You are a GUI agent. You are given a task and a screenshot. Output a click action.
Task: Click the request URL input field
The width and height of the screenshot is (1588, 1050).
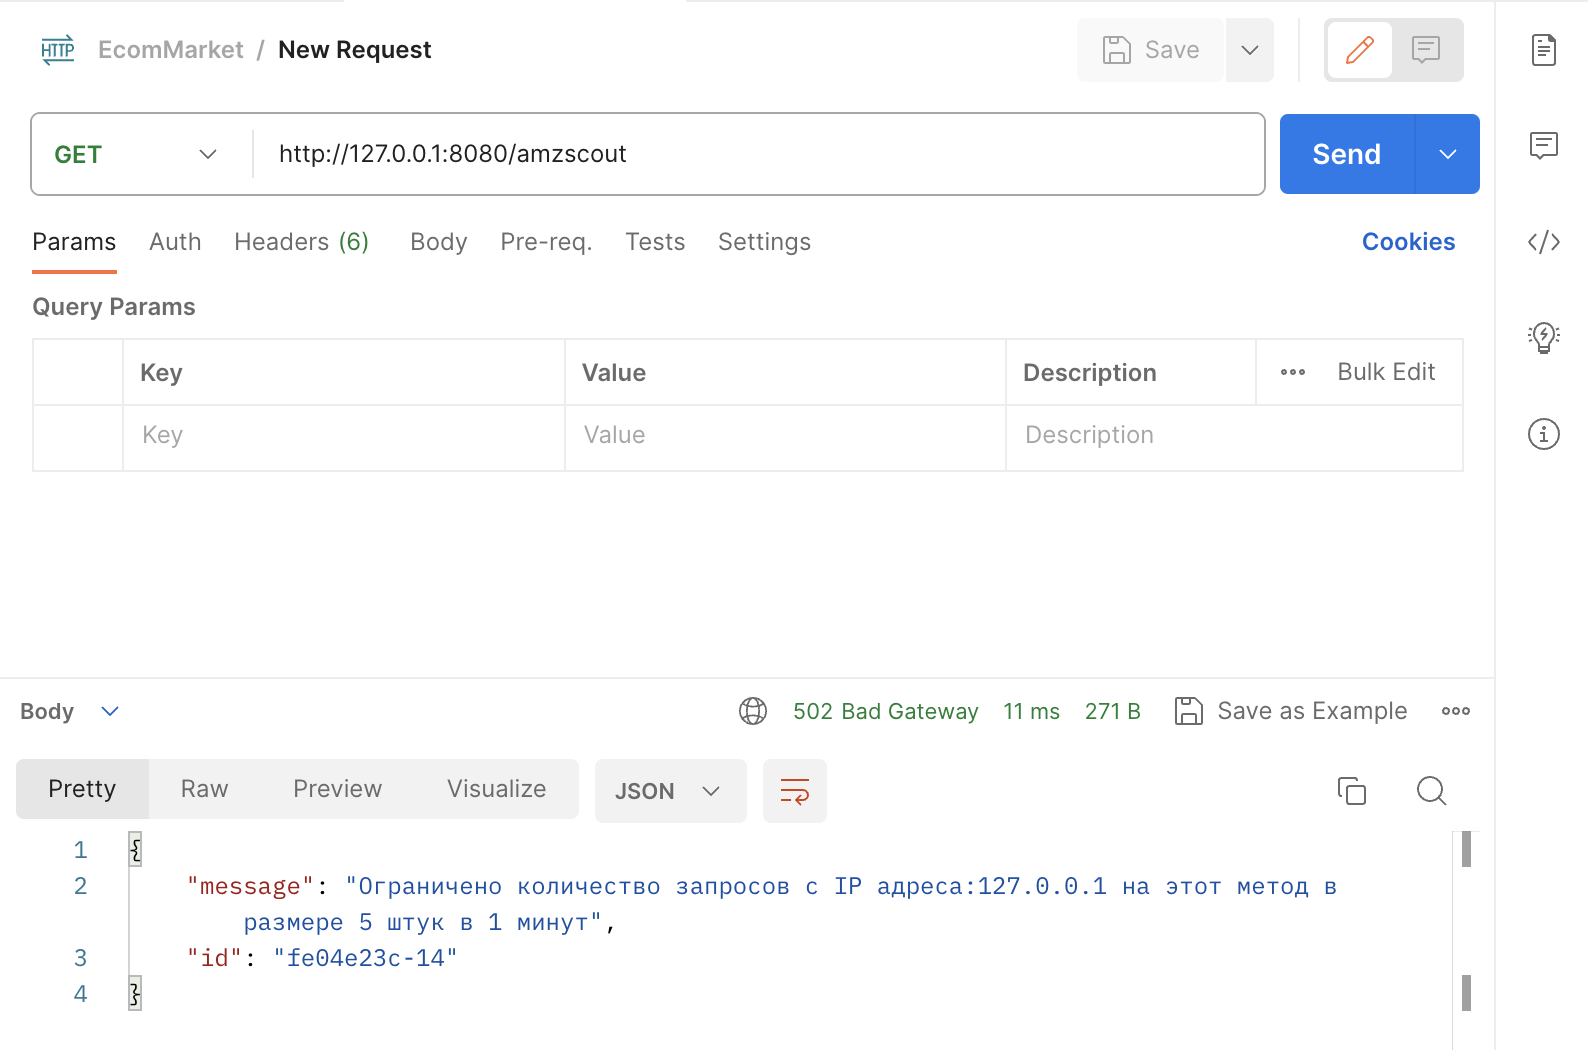click(758, 154)
